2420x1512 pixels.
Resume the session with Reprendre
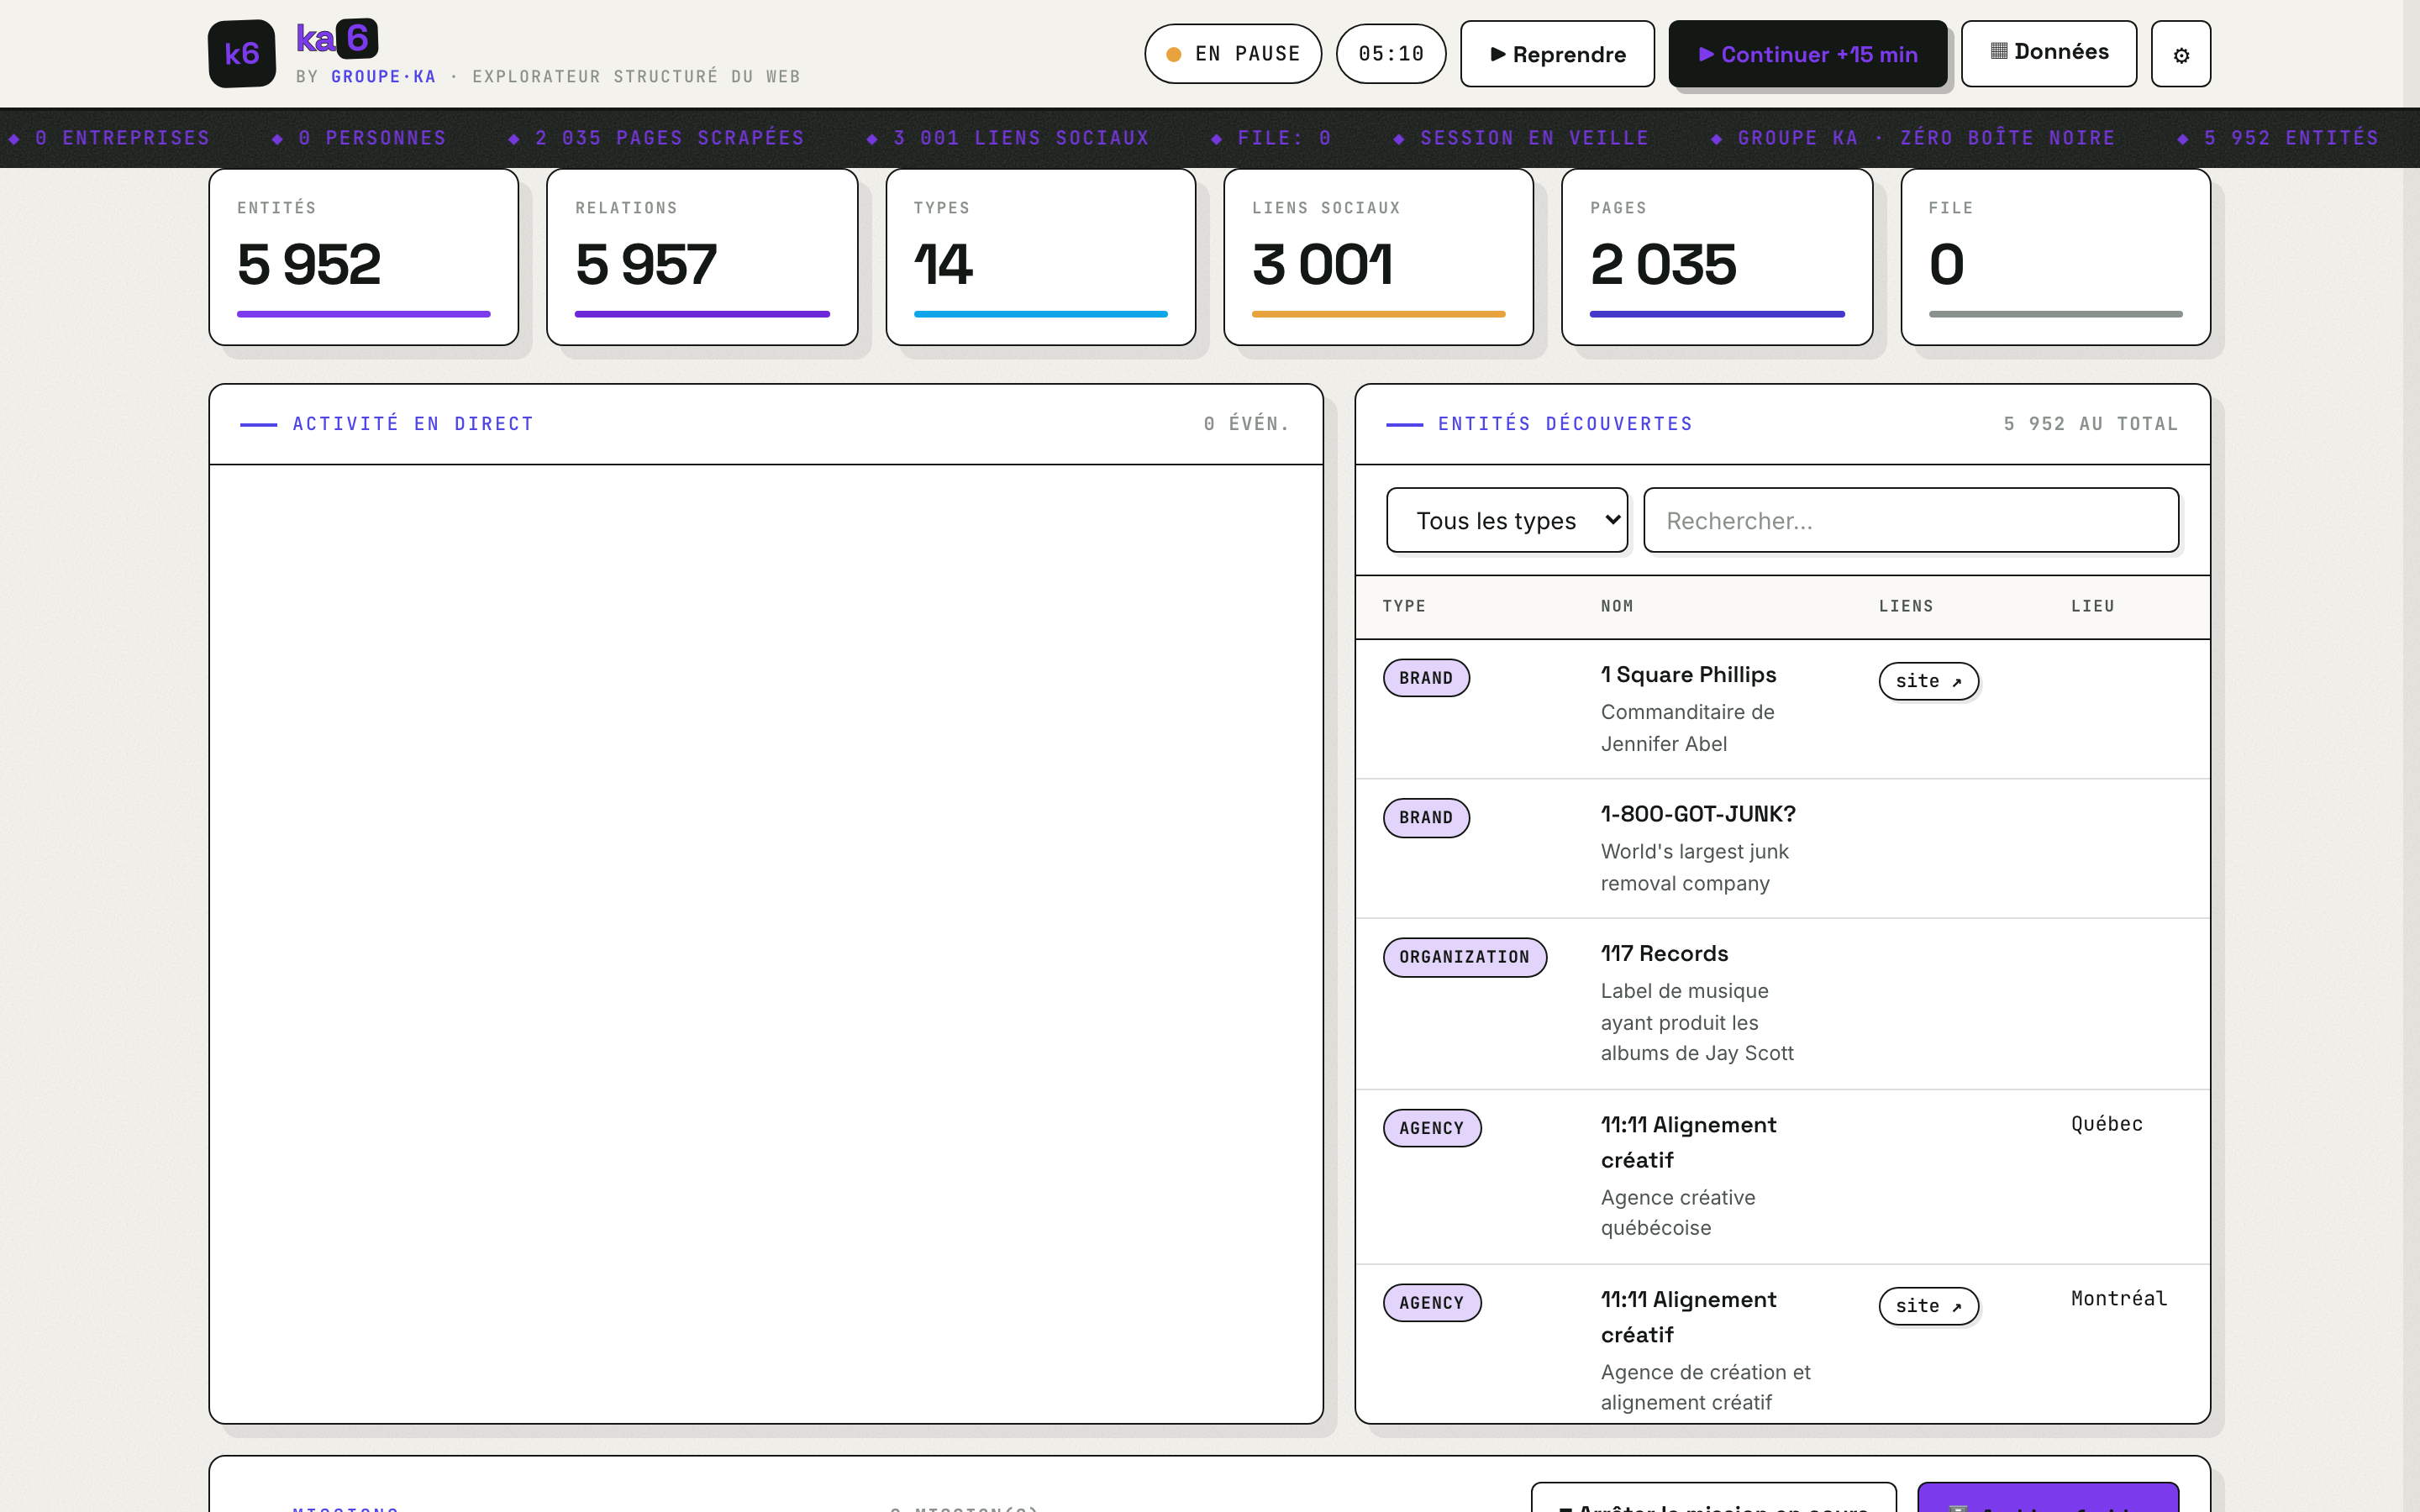(x=1557, y=54)
